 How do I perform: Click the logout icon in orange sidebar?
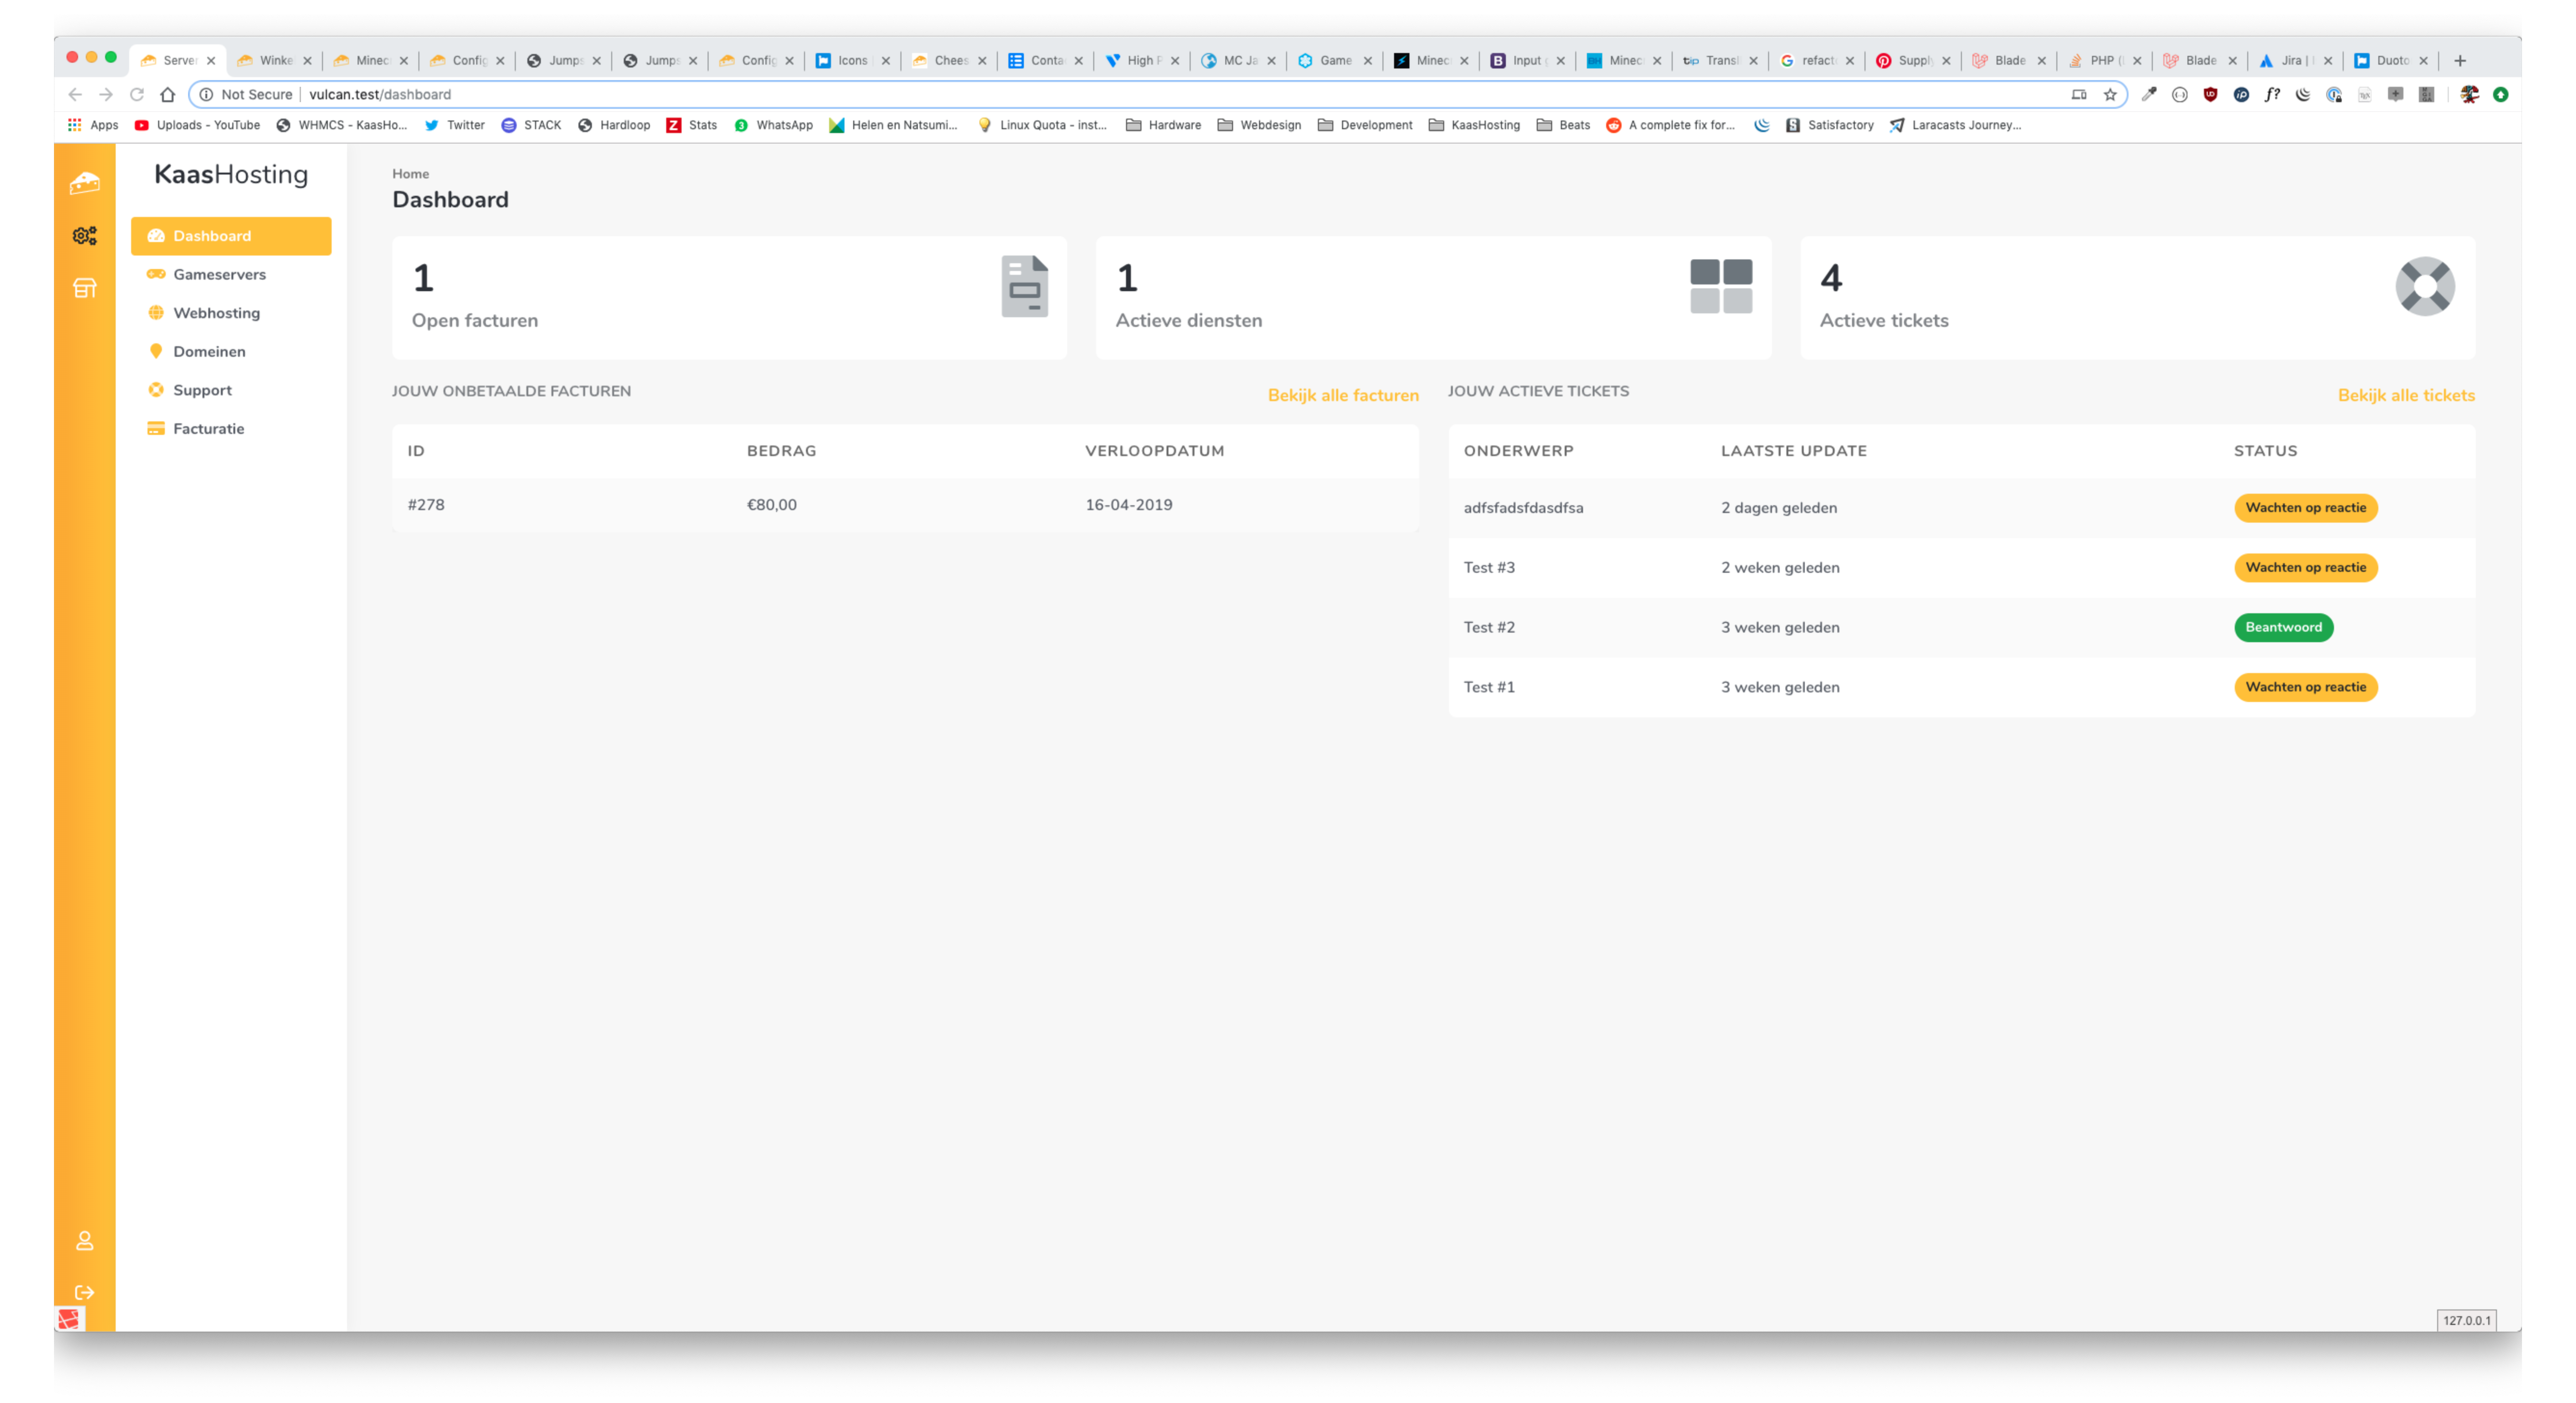pyautogui.click(x=85, y=1292)
